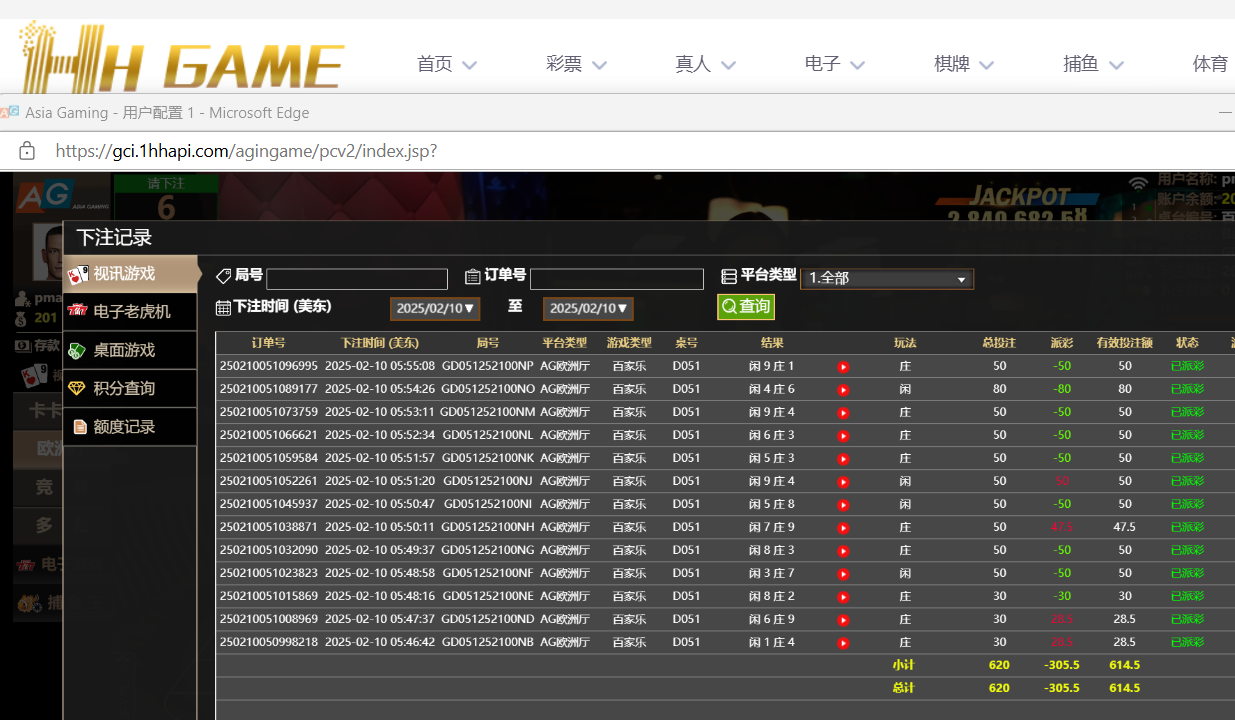Play video replay for order 250210051096995
The height and width of the screenshot is (720, 1235).
(843, 367)
